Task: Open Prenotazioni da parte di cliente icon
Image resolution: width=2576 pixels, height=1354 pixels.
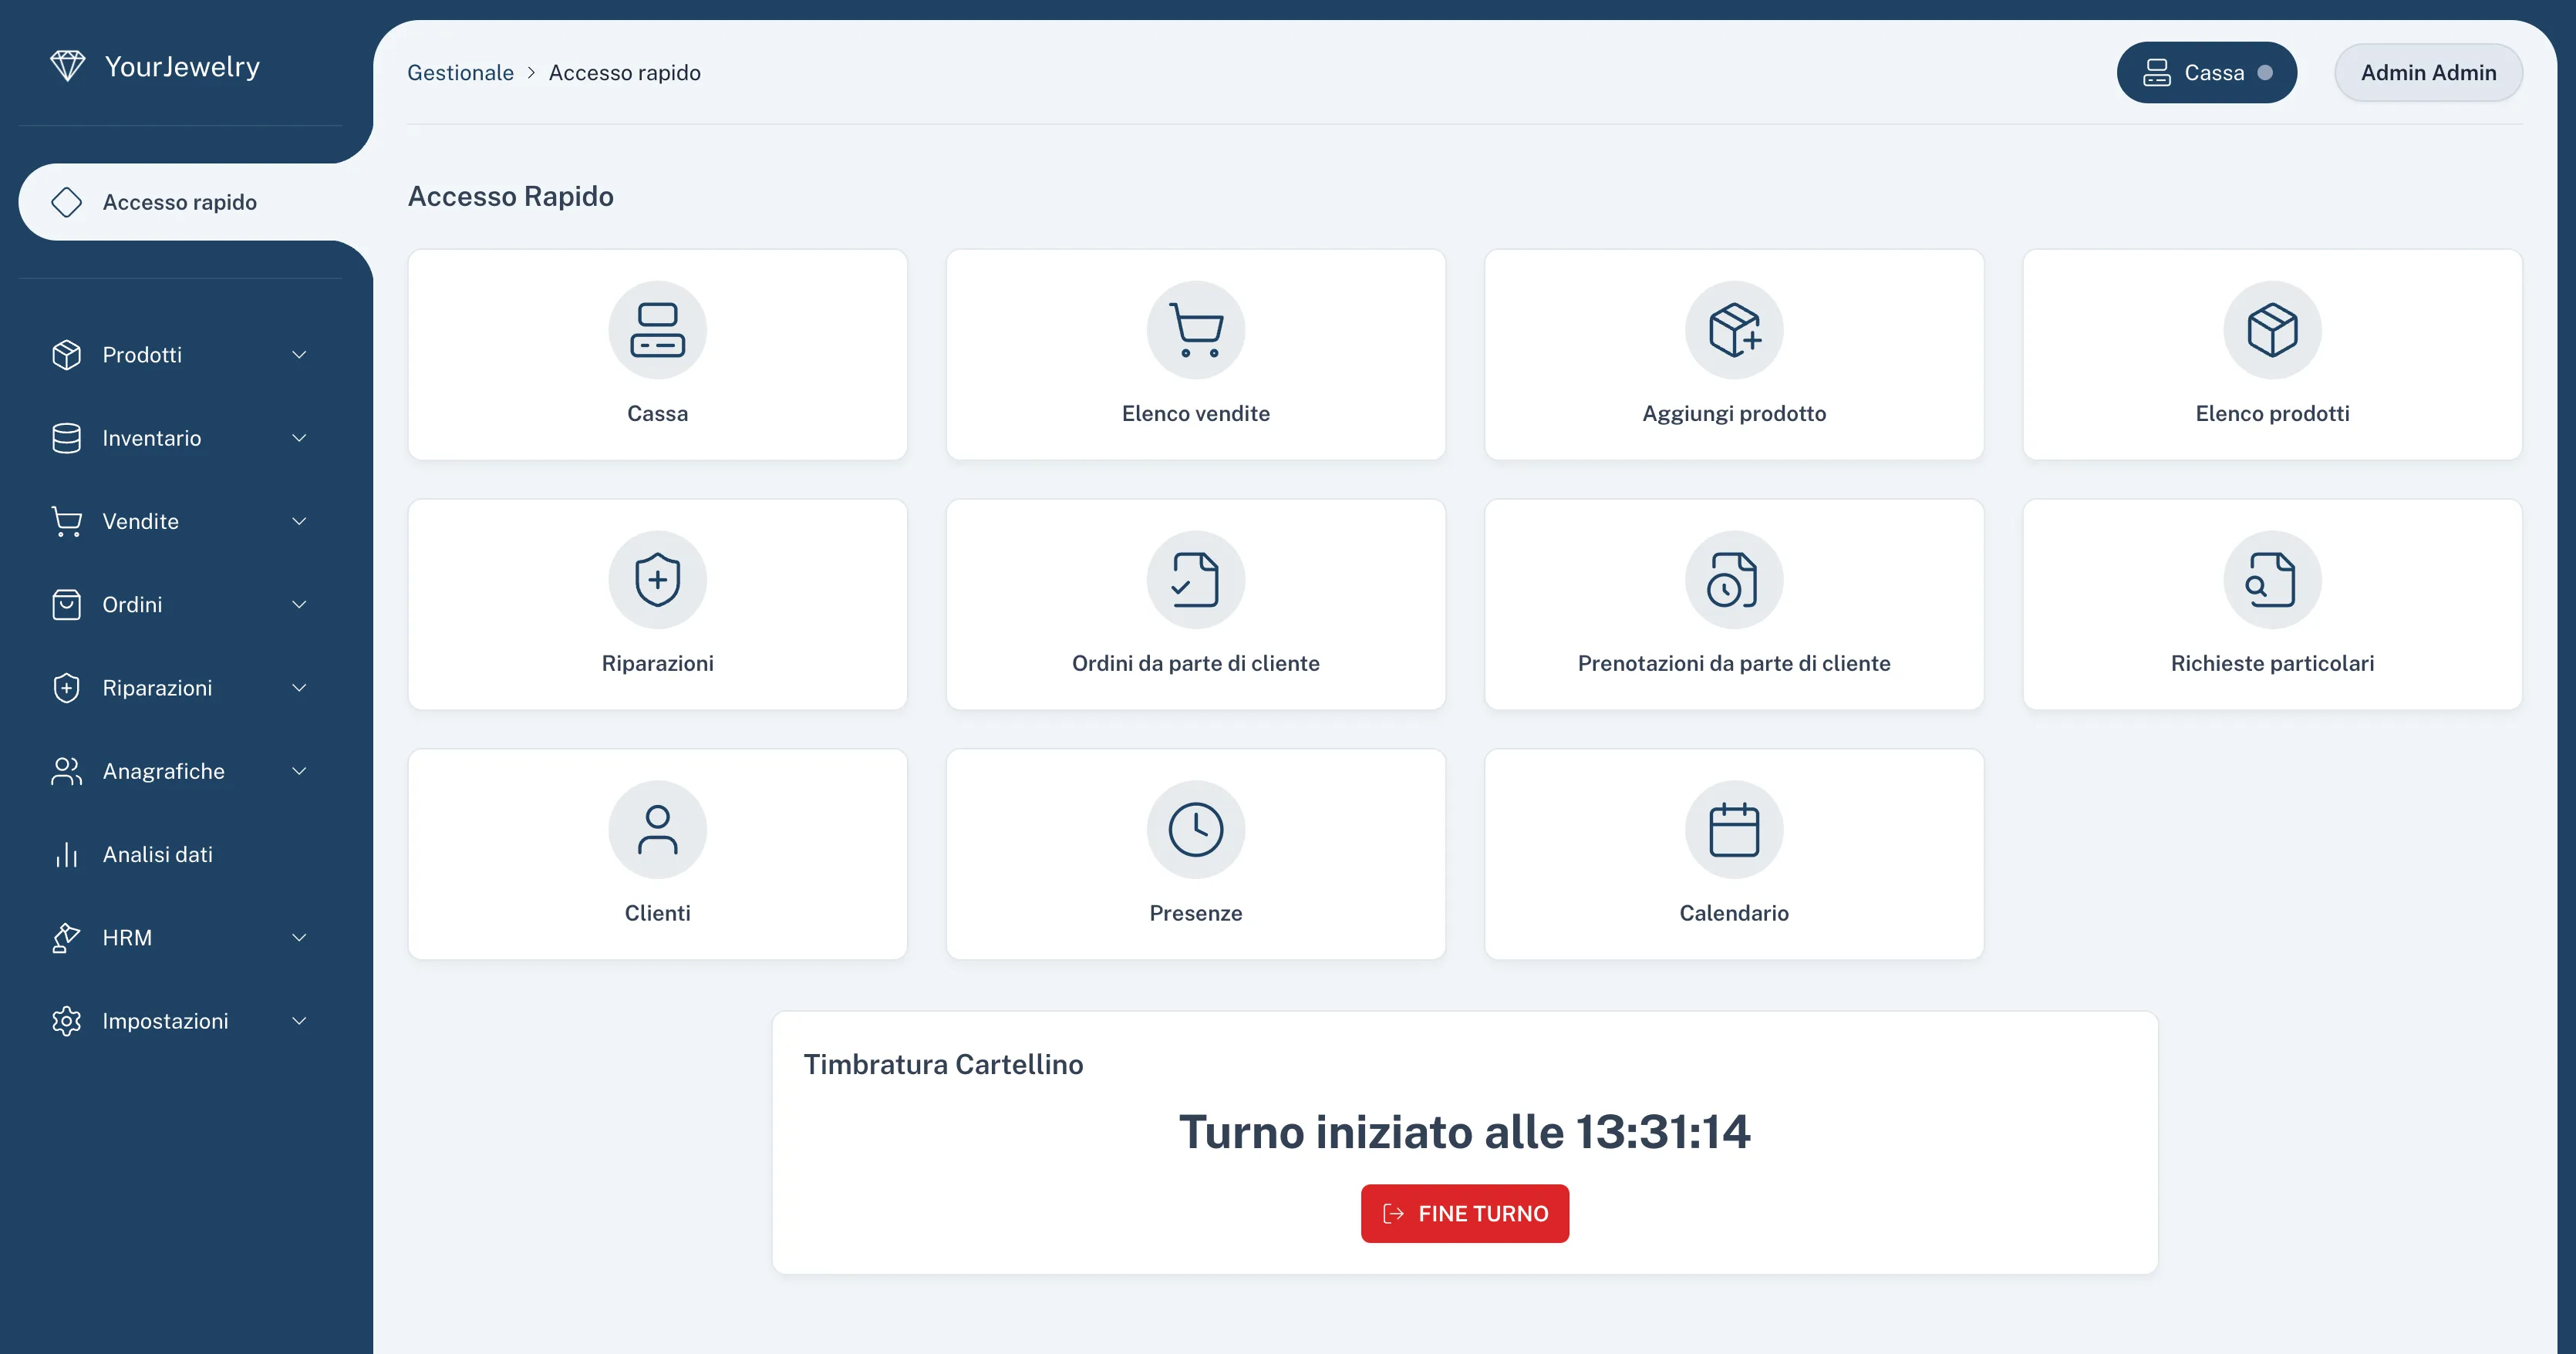Action: (x=1734, y=580)
